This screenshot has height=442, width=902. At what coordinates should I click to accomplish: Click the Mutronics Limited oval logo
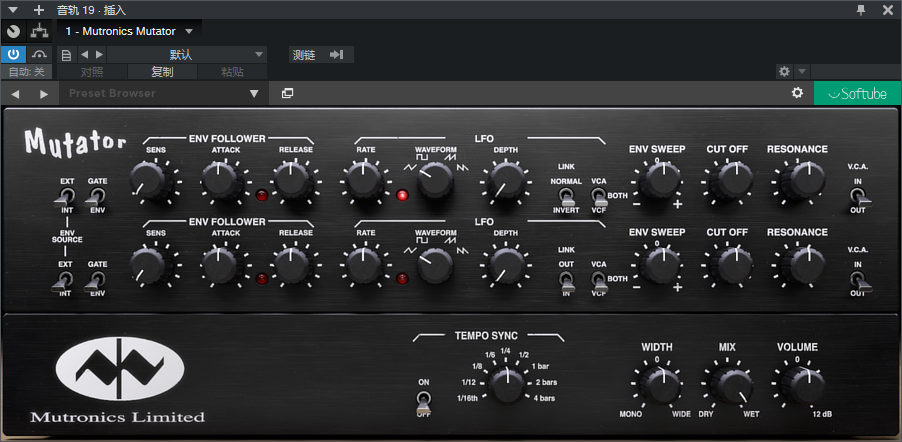pyautogui.click(x=120, y=369)
